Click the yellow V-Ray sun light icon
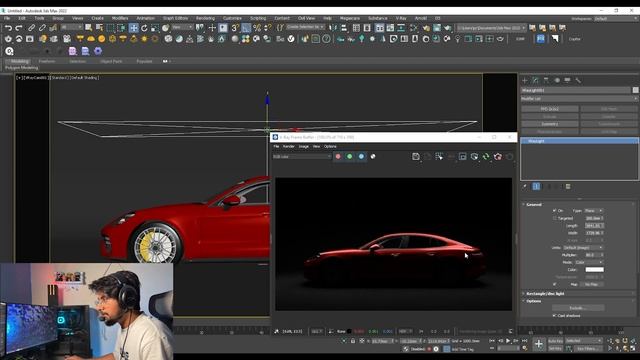This screenshot has height=360, width=640. tap(144, 39)
